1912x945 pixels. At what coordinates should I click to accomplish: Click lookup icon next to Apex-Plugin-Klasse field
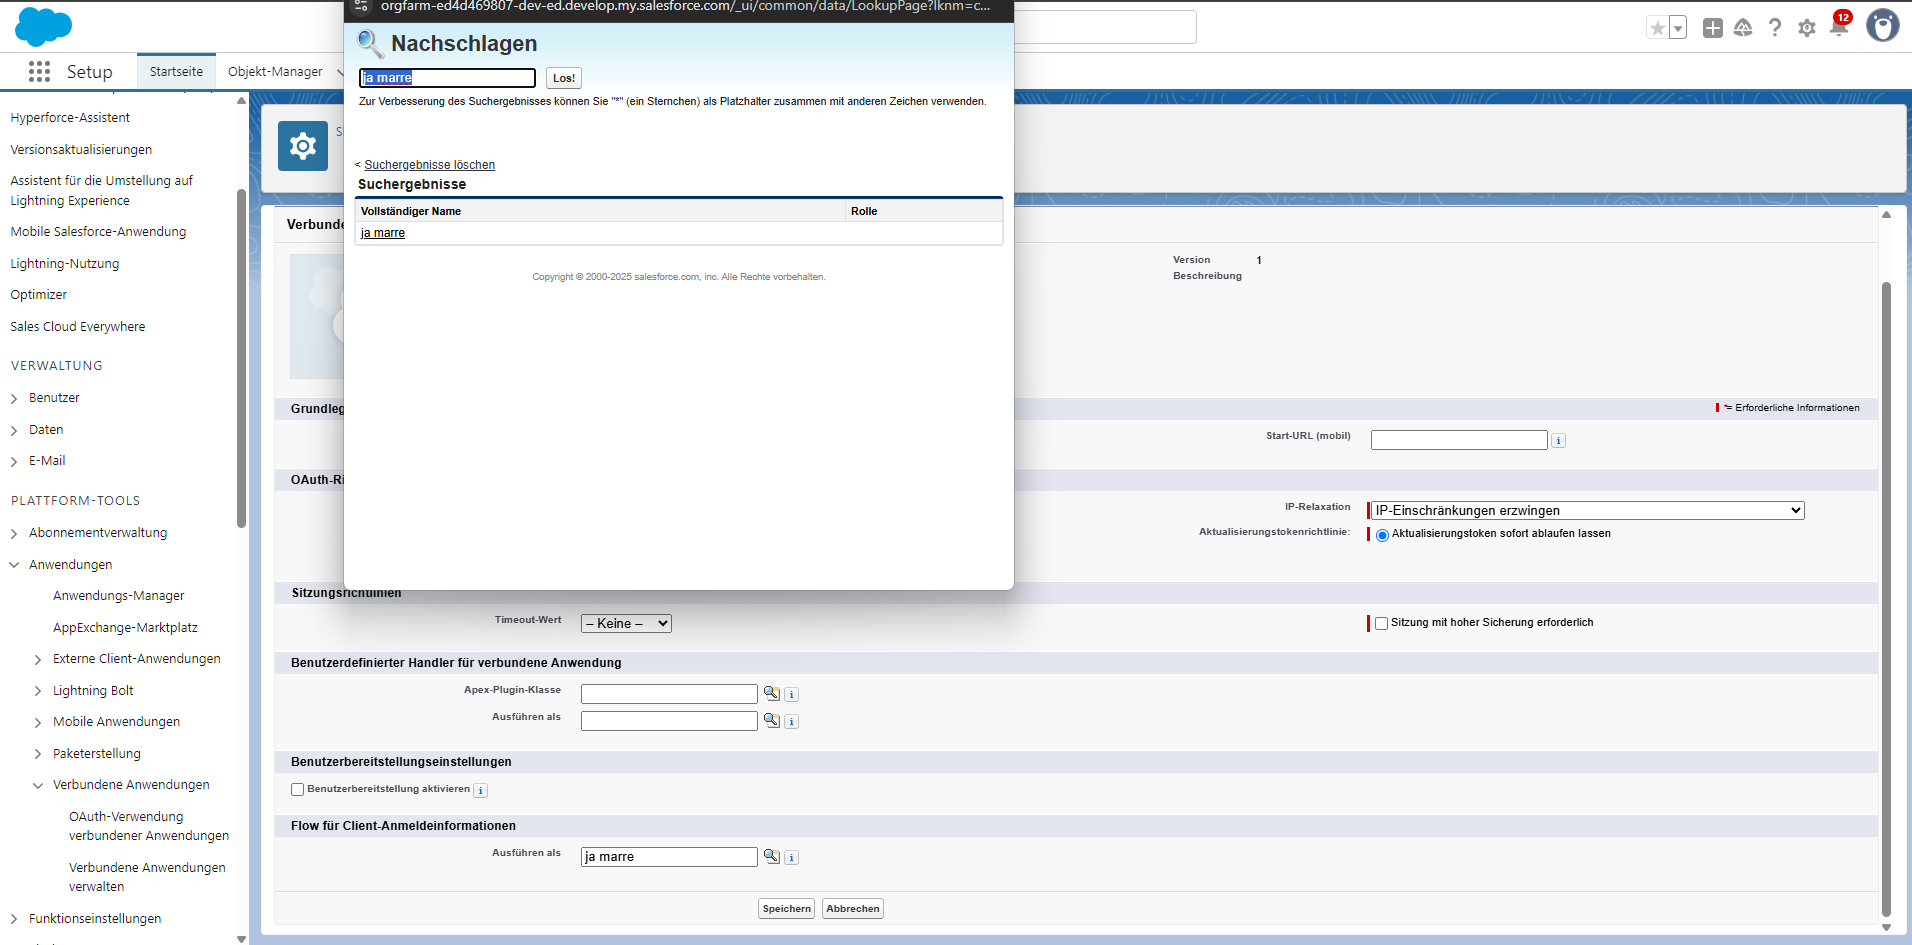771,693
